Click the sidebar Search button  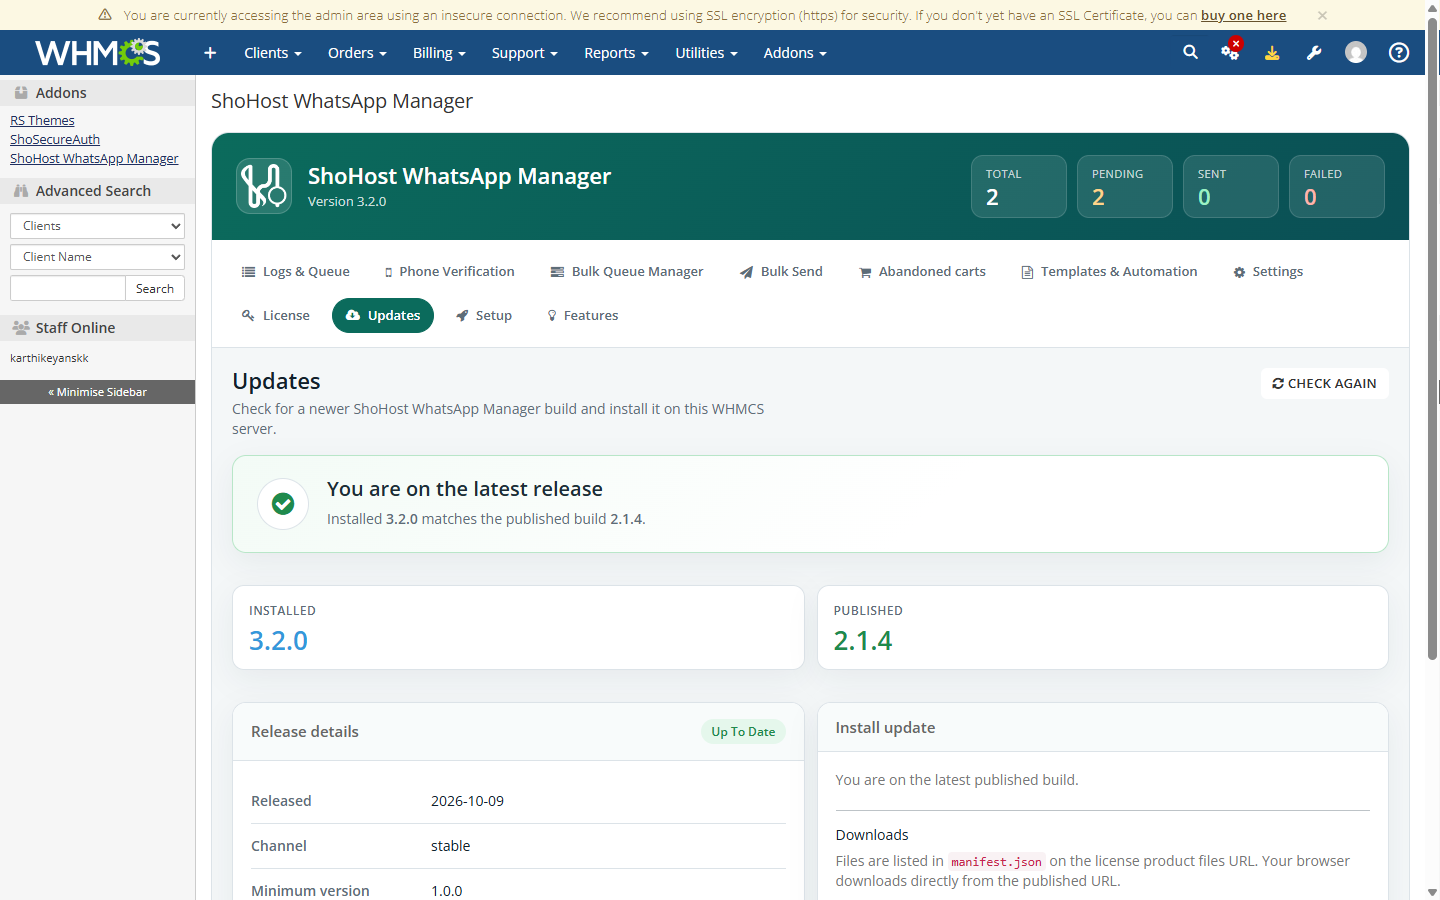[x=155, y=289]
